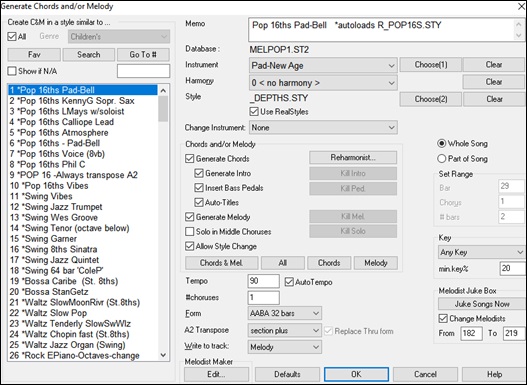The width and height of the screenshot is (527, 385).
Task: Open Melodist Maker Edit button
Action: (216, 374)
